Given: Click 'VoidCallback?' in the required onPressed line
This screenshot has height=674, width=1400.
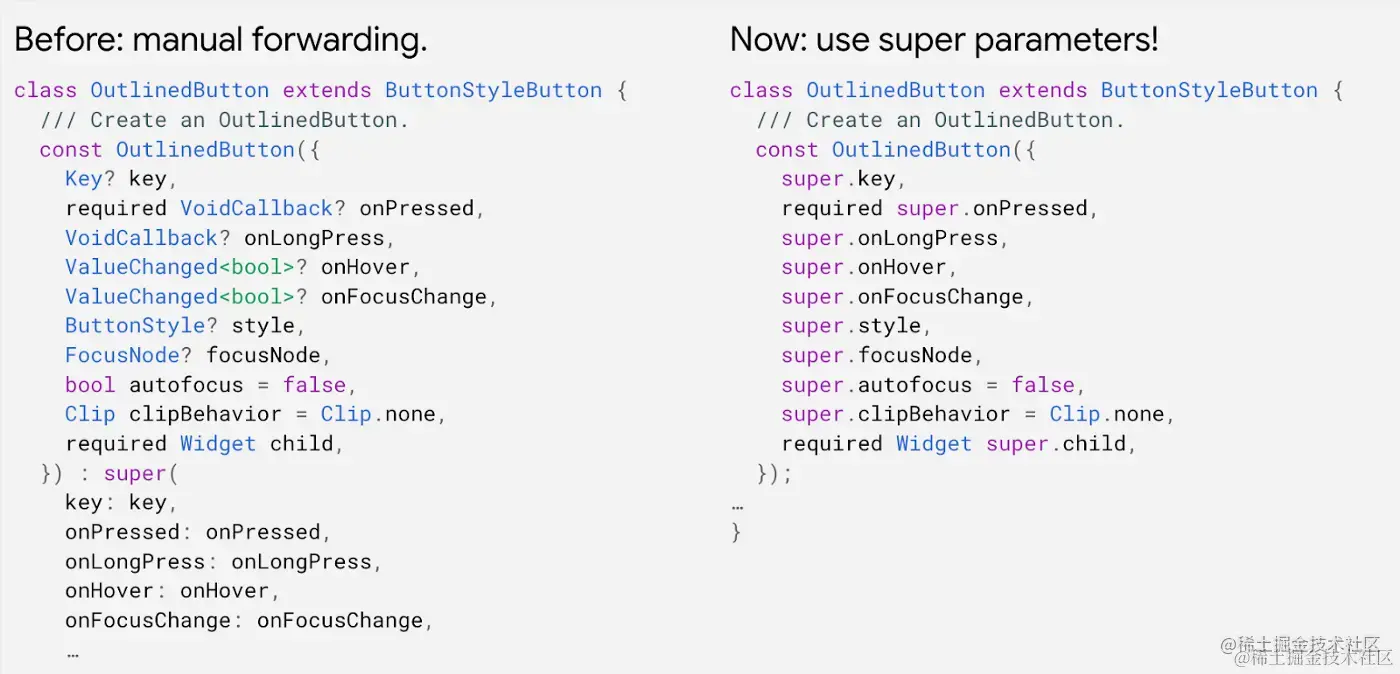Looking at the screenshot, I should pos(263,208).
